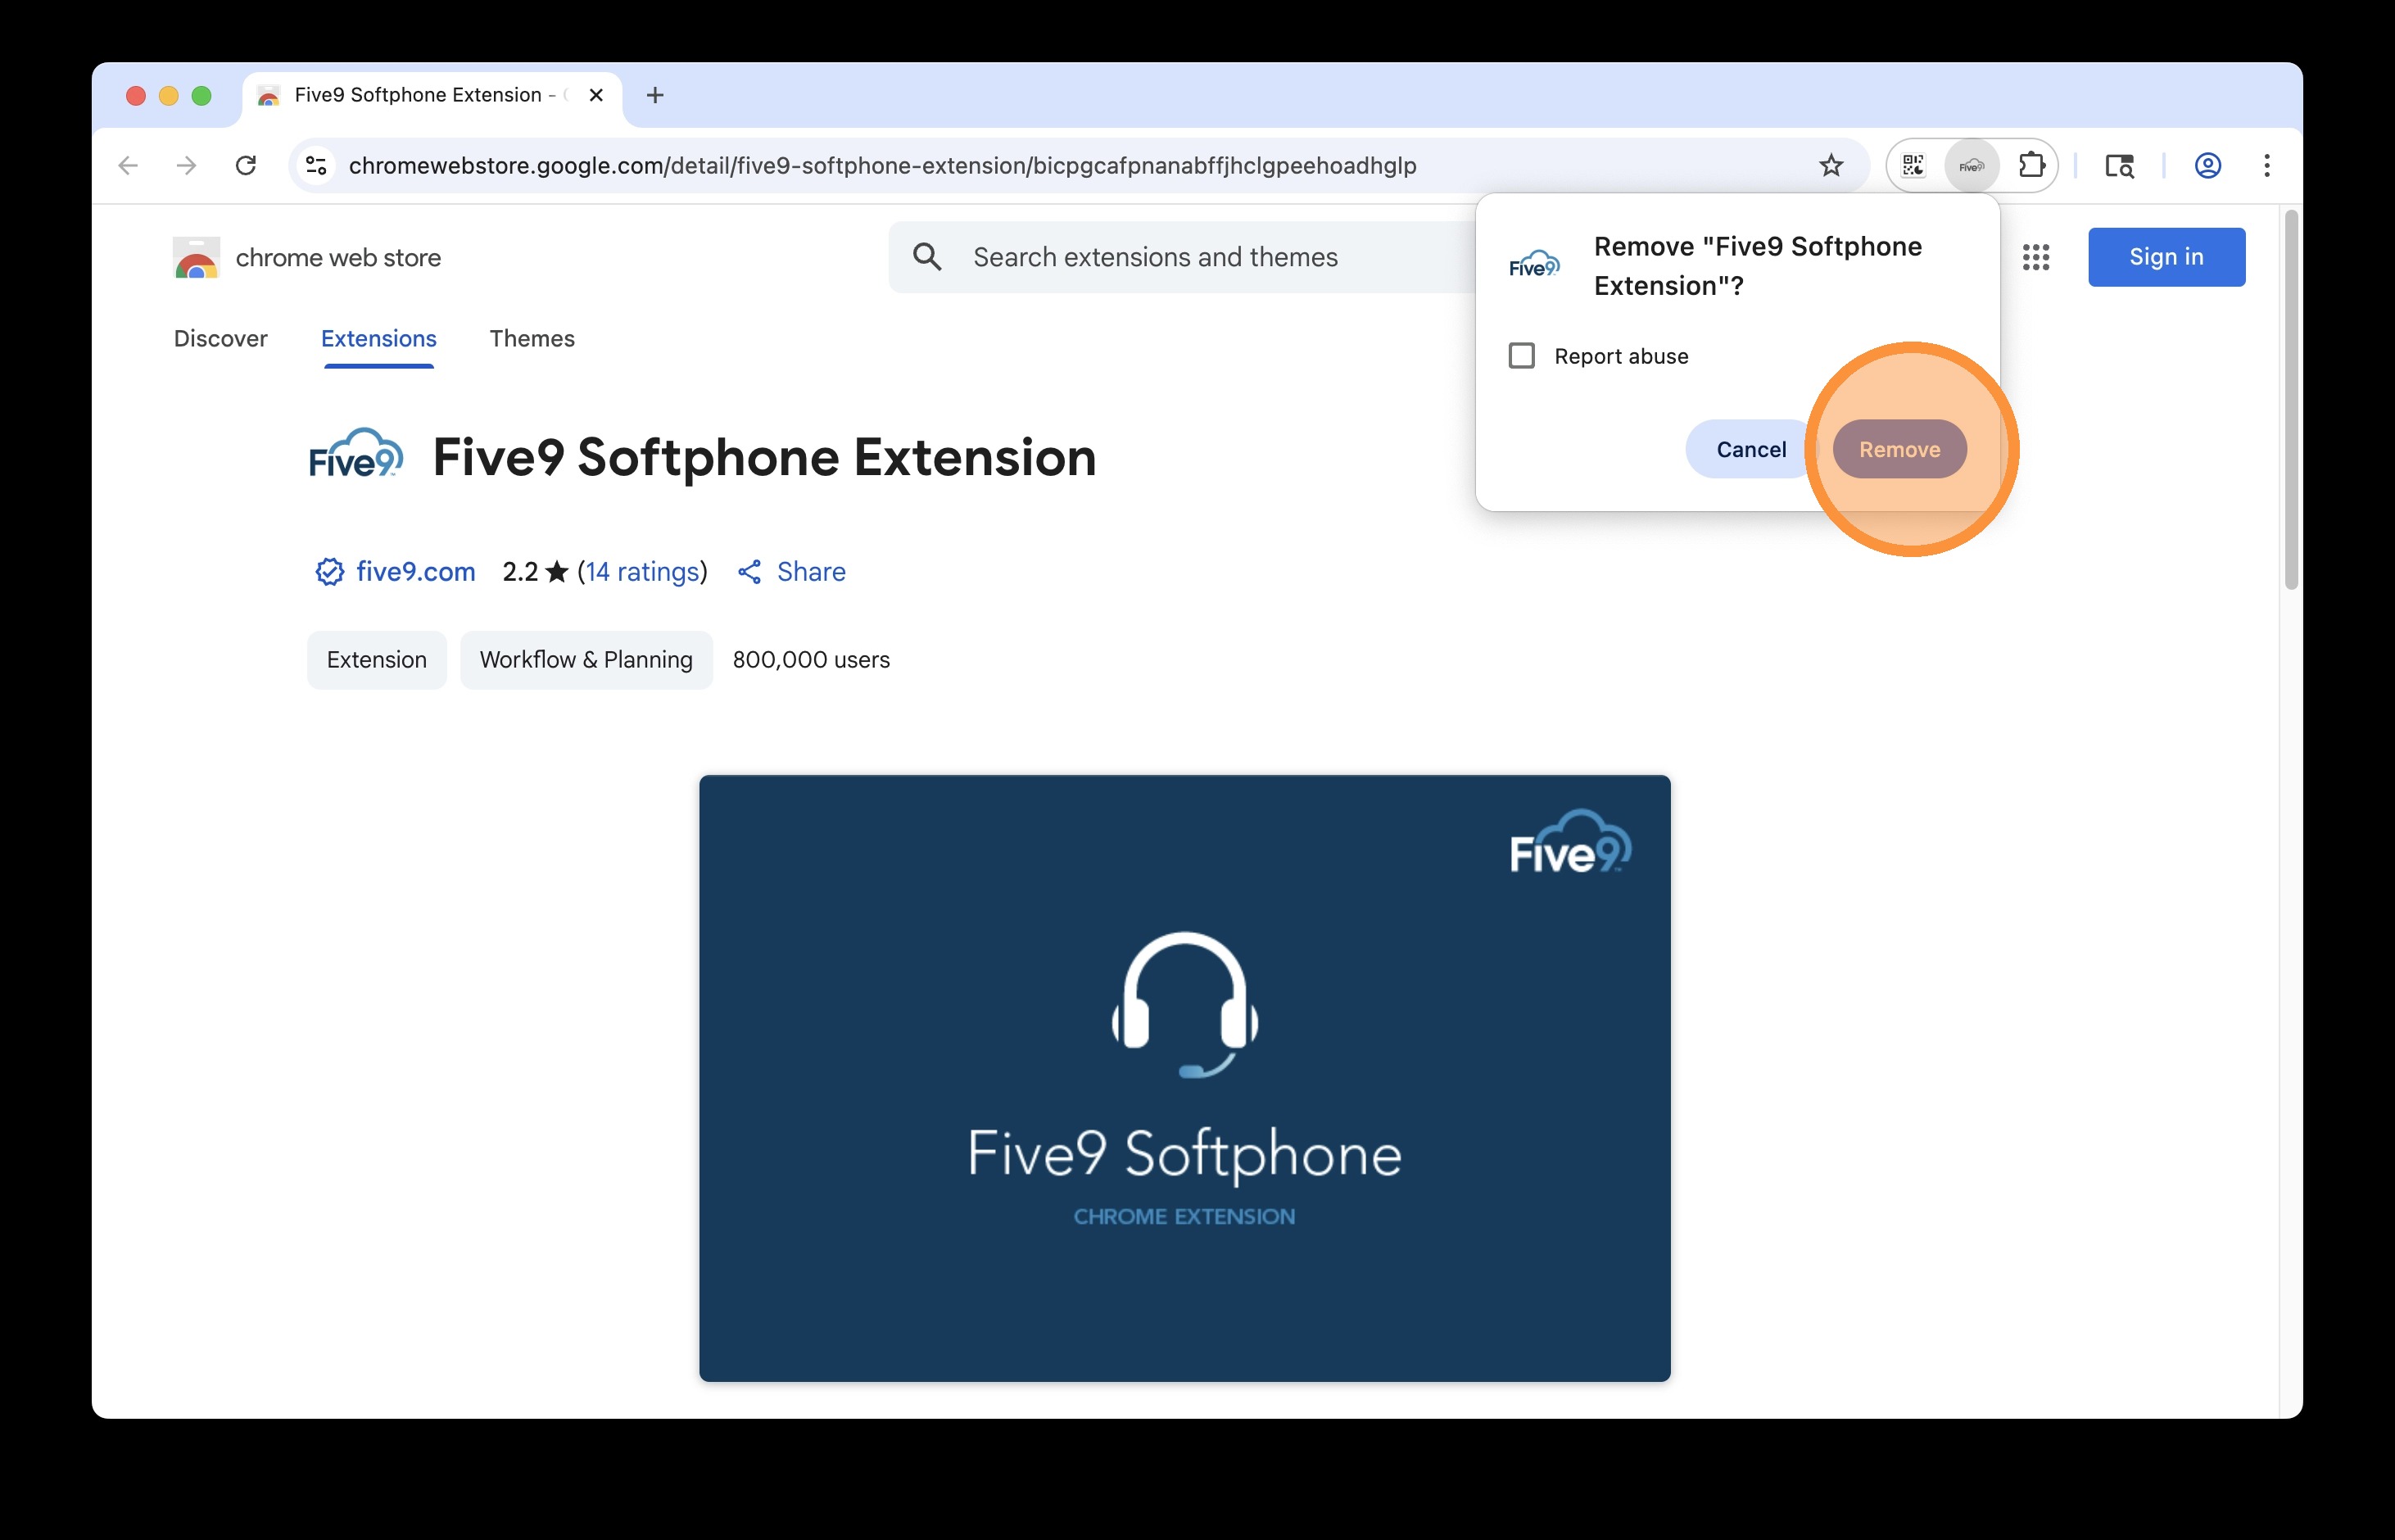Click the Sign in button
2395x1540 pixels.
[2166, 257]
